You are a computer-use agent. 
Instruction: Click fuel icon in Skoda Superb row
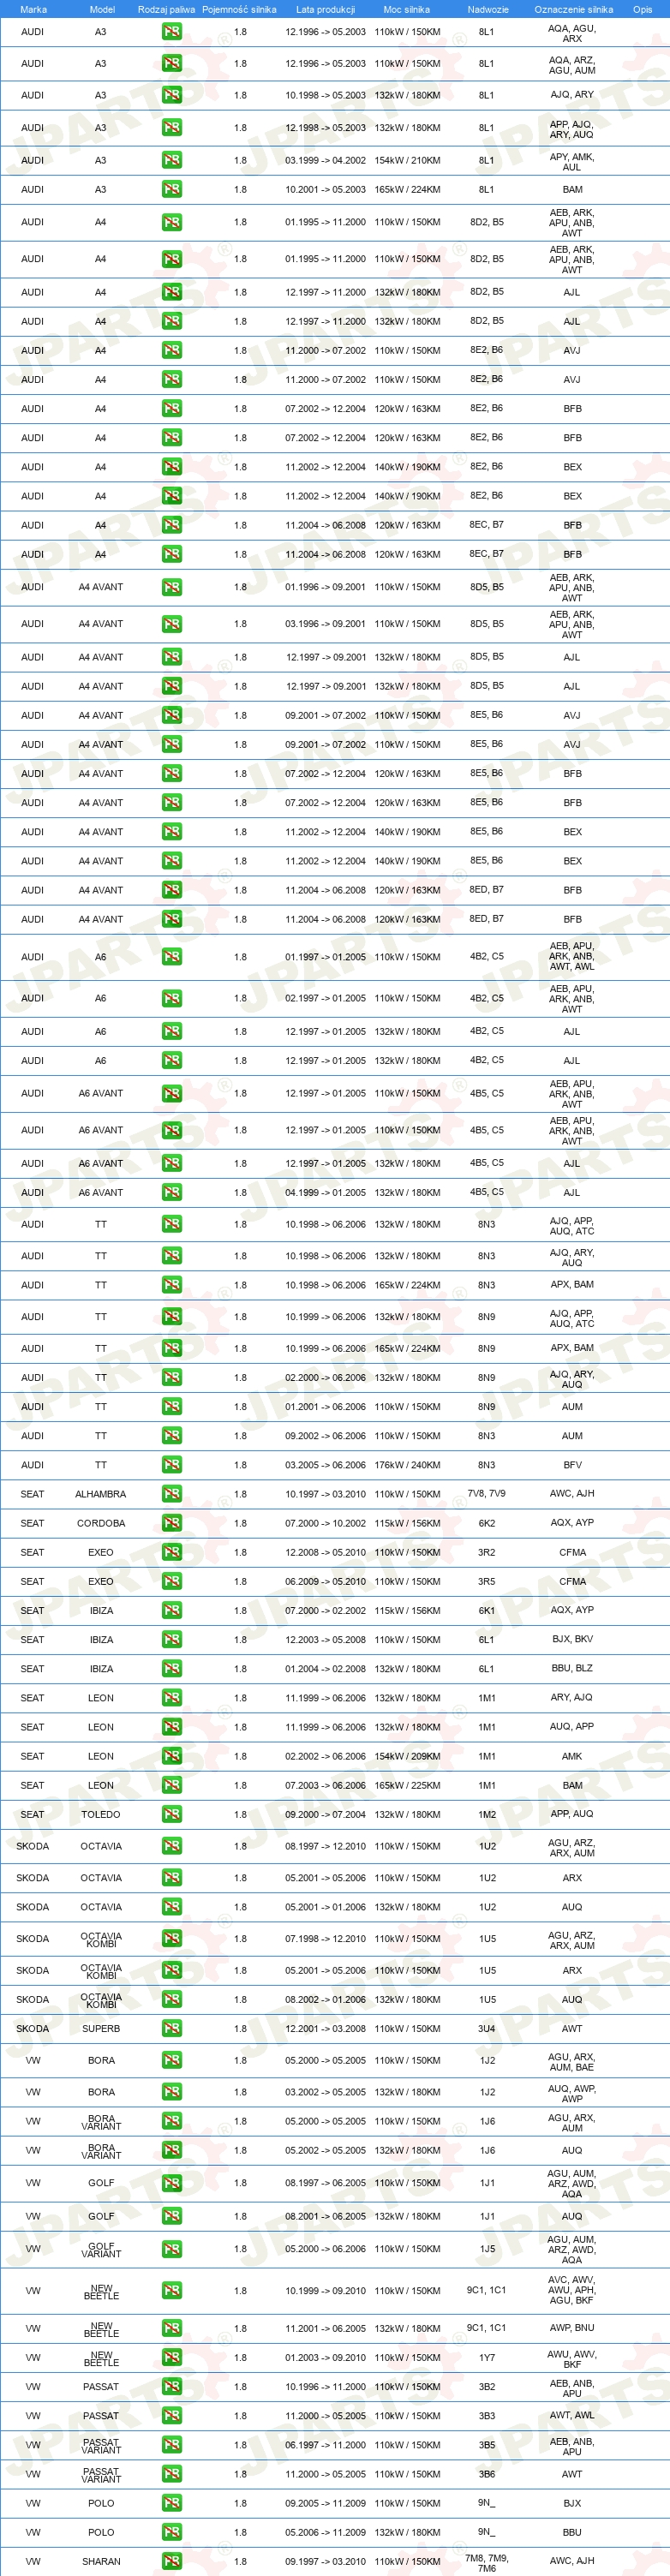pos(172,2028)
